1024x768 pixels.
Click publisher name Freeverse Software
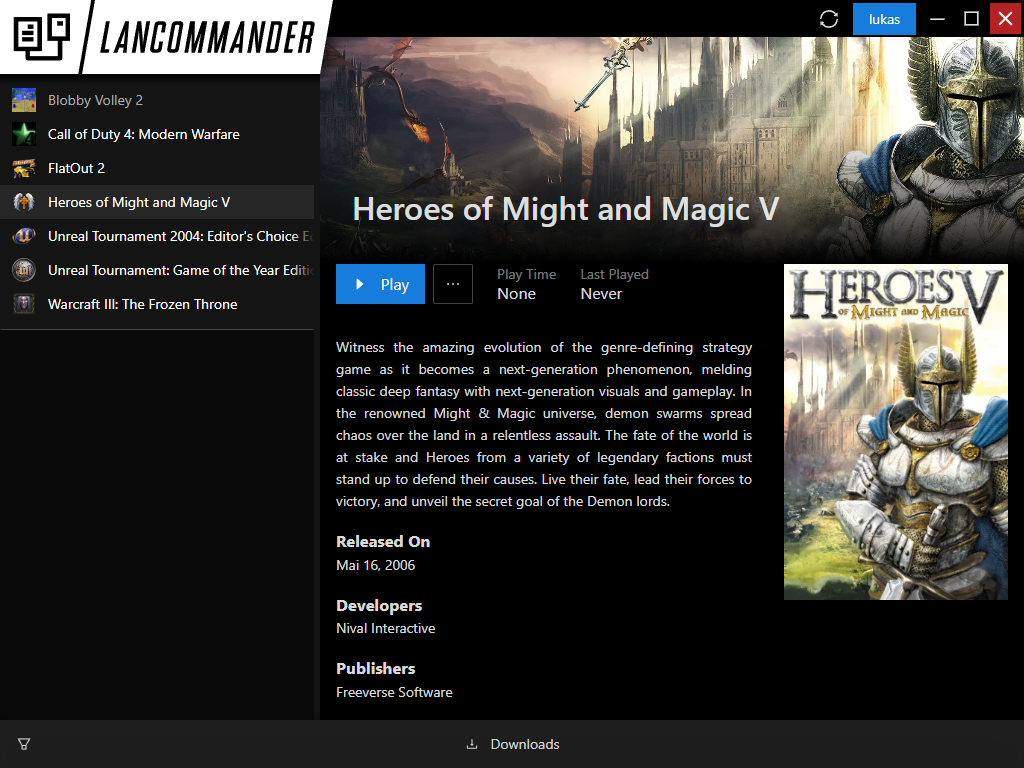click(x=394, y=692)
